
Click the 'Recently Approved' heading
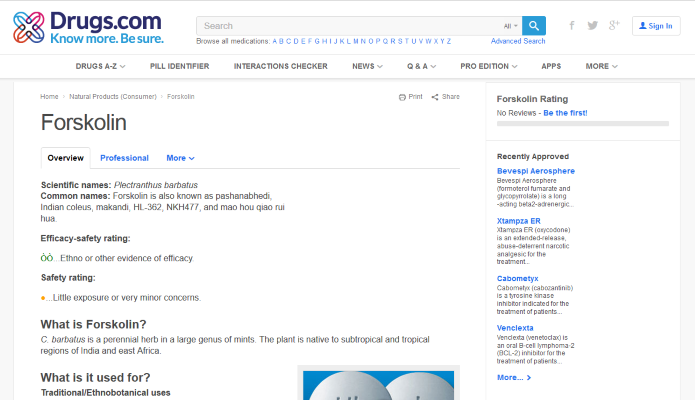pyautogui.click(x=533, y=157)
